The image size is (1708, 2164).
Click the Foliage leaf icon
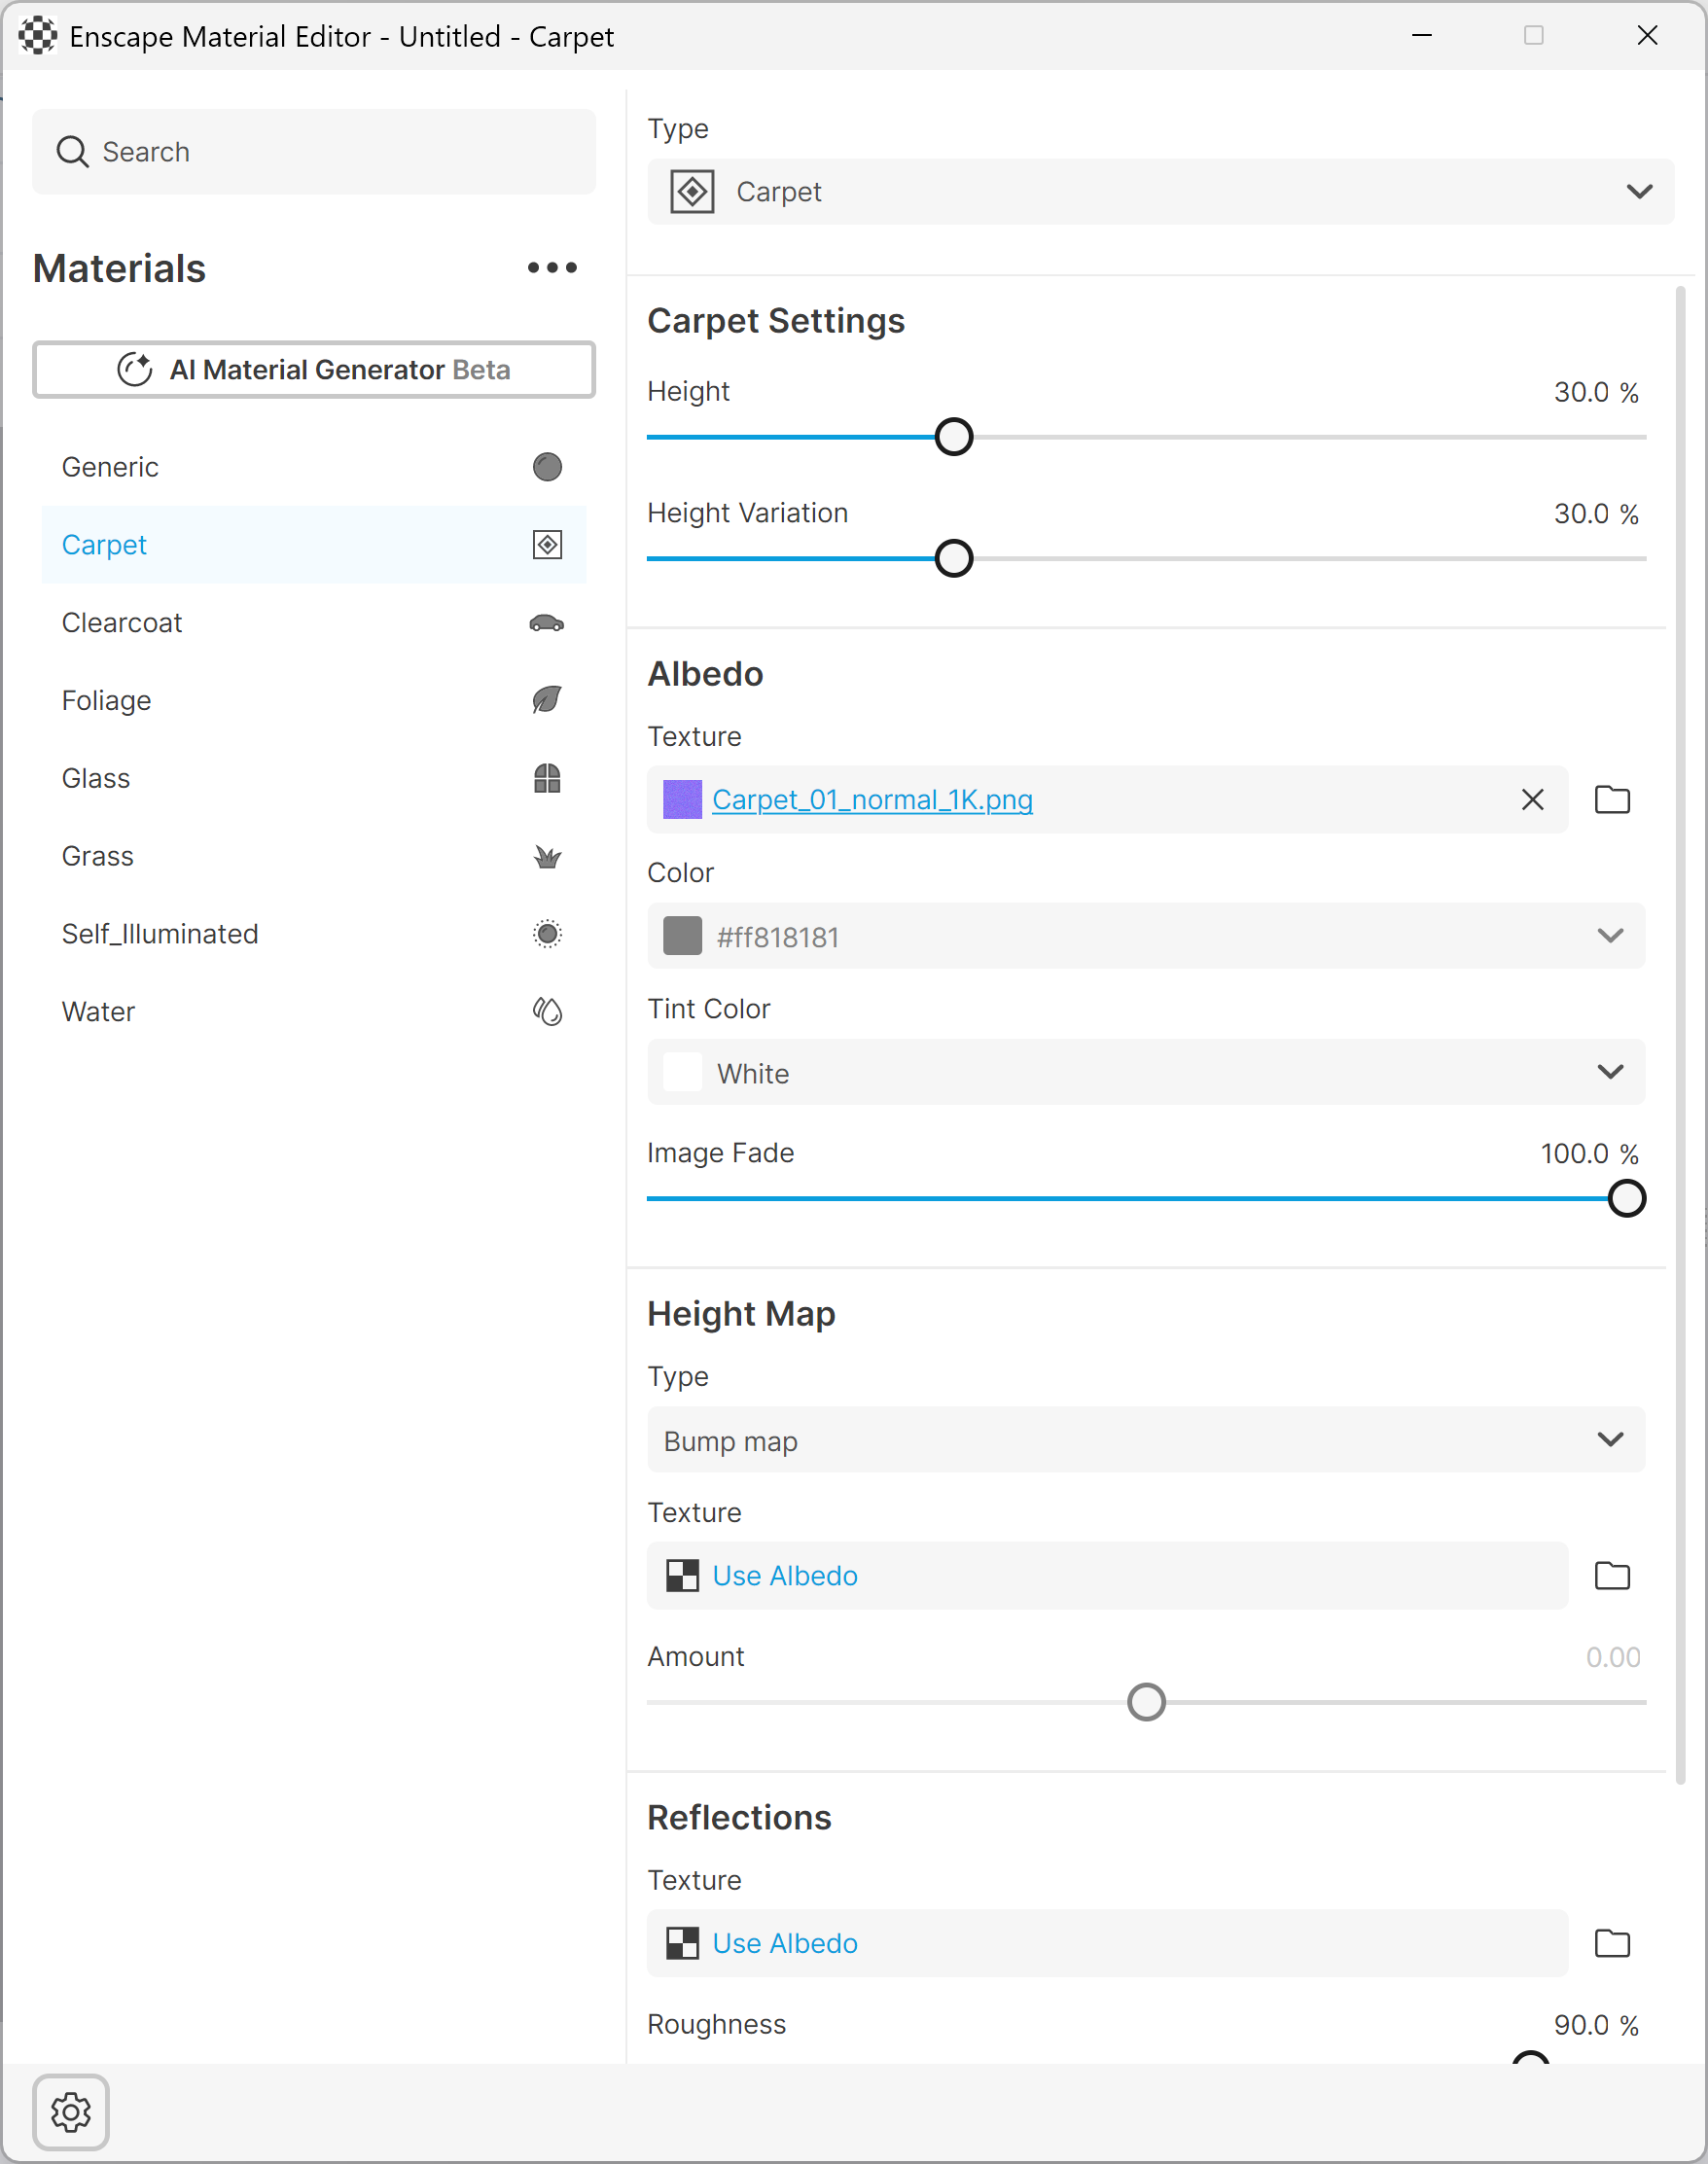coord(547,700)
